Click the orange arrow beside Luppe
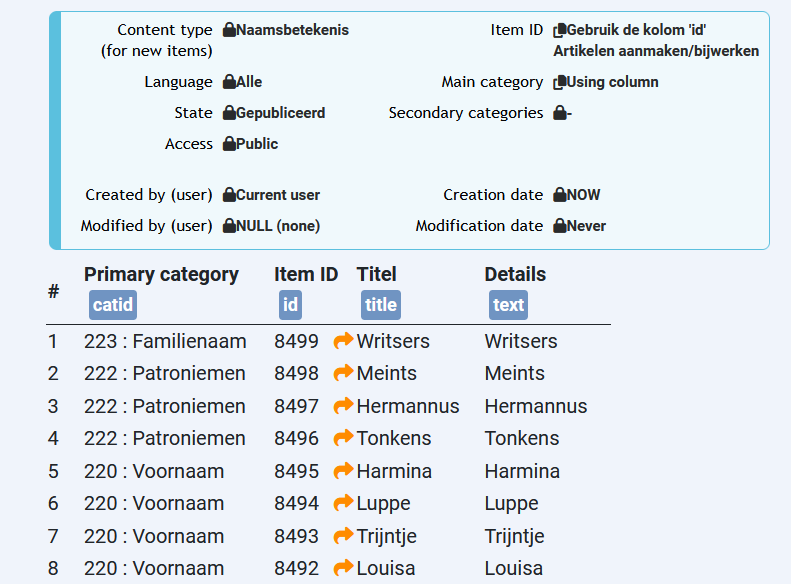Image resolution: width=791 pixels, height=584 pixels. pos(343,503)
